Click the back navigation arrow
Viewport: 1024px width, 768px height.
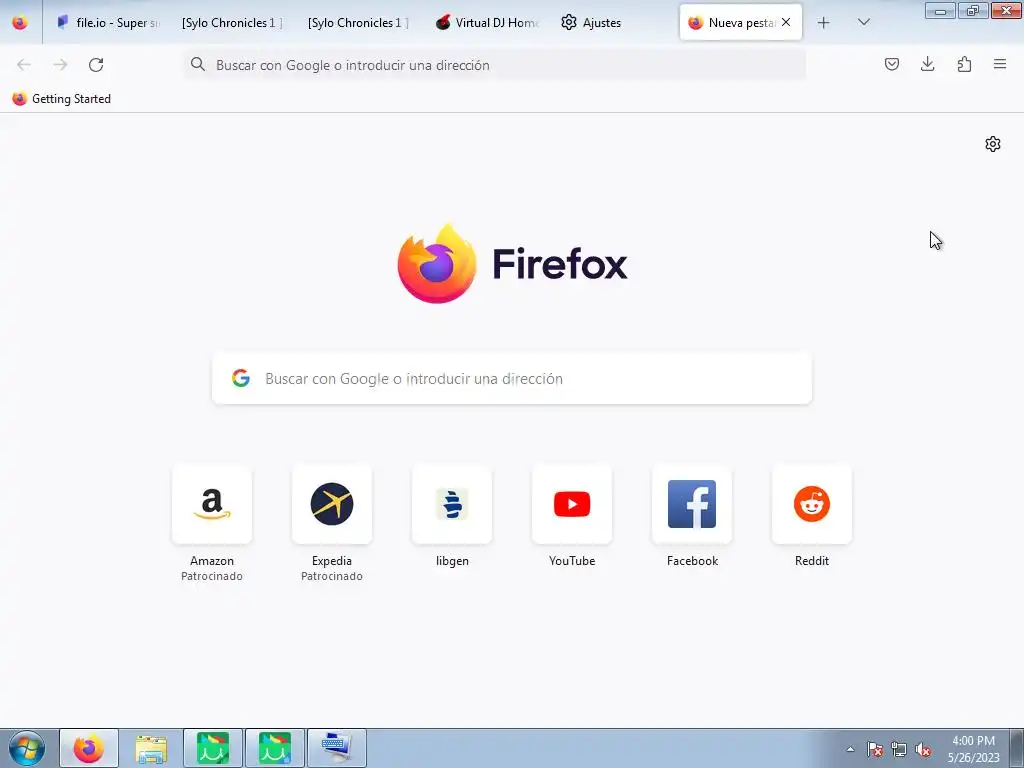[x=24, y=65]
